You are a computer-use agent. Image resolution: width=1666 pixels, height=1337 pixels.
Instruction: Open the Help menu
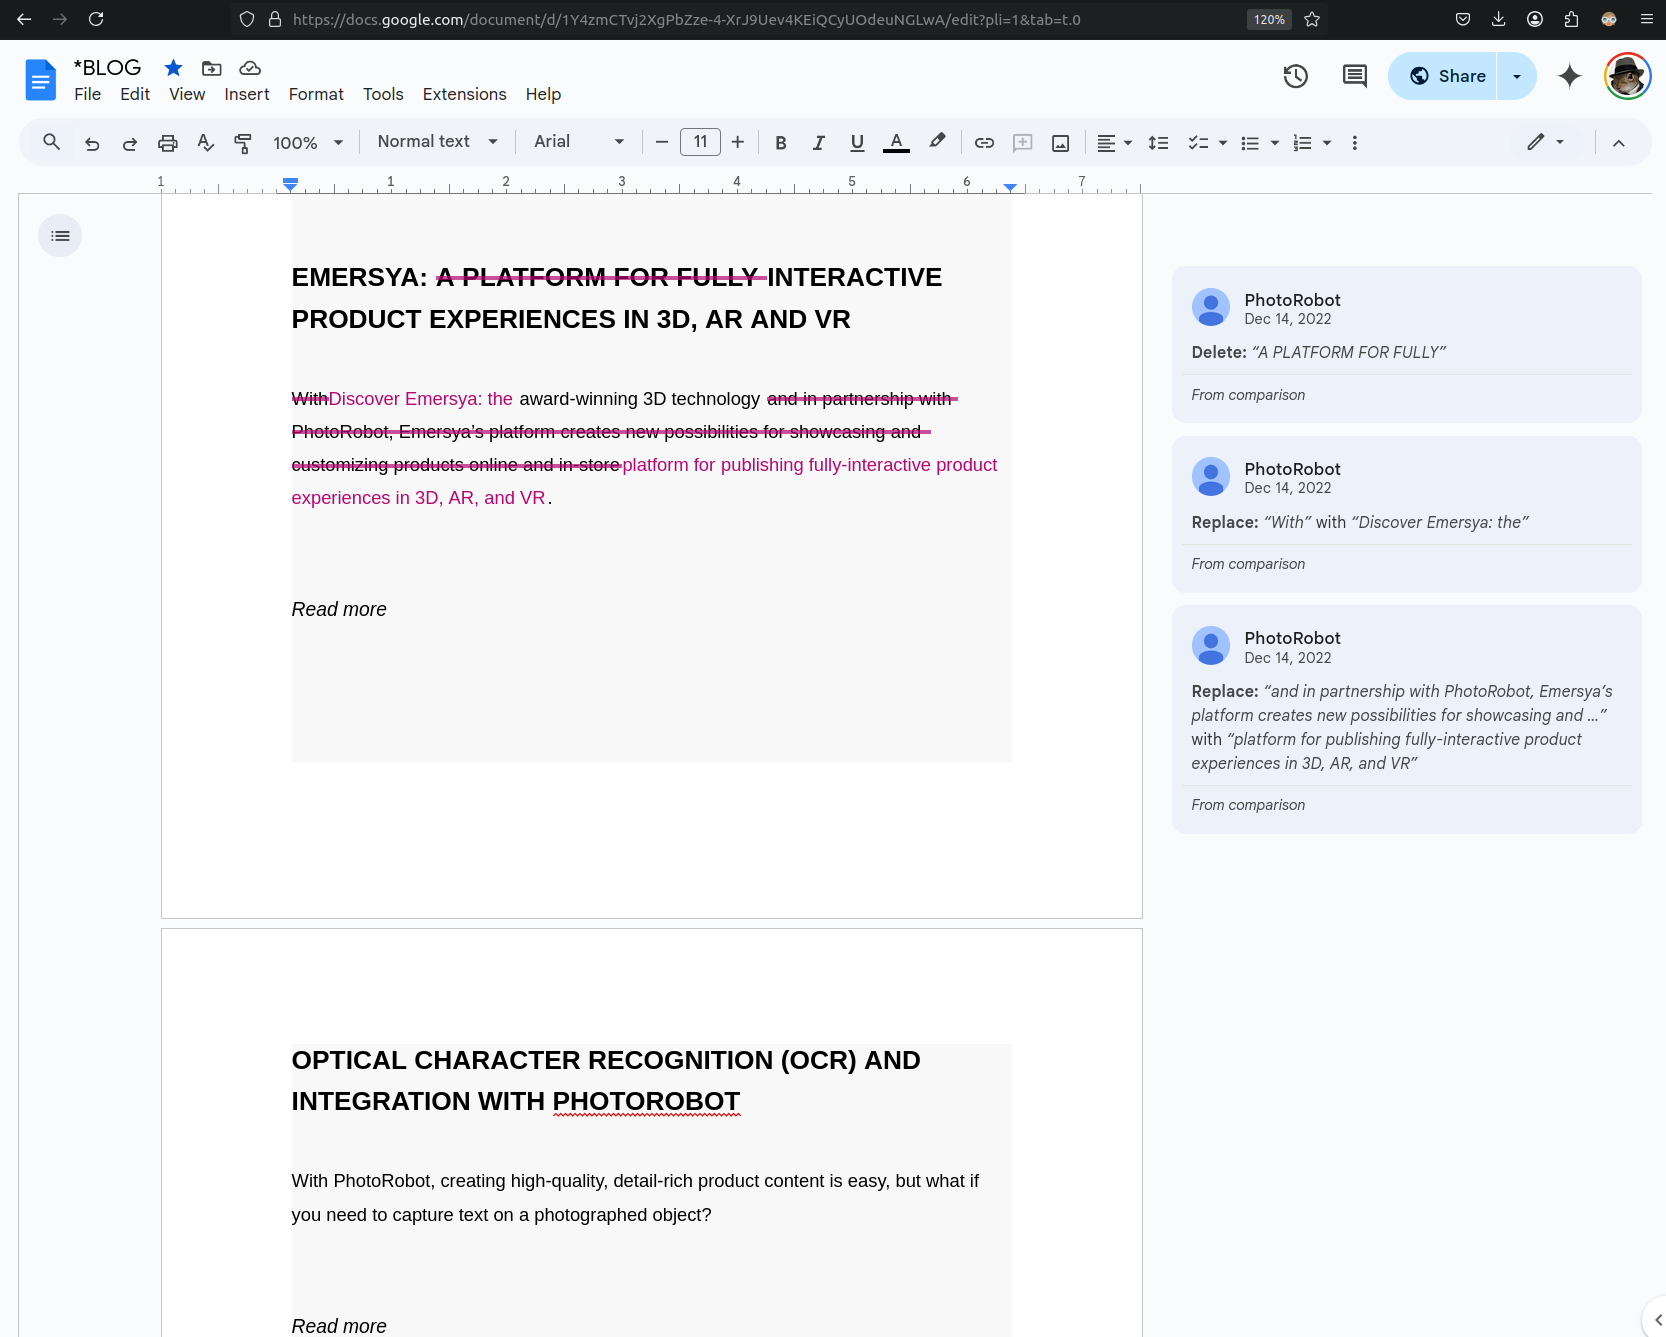[543, 94]
